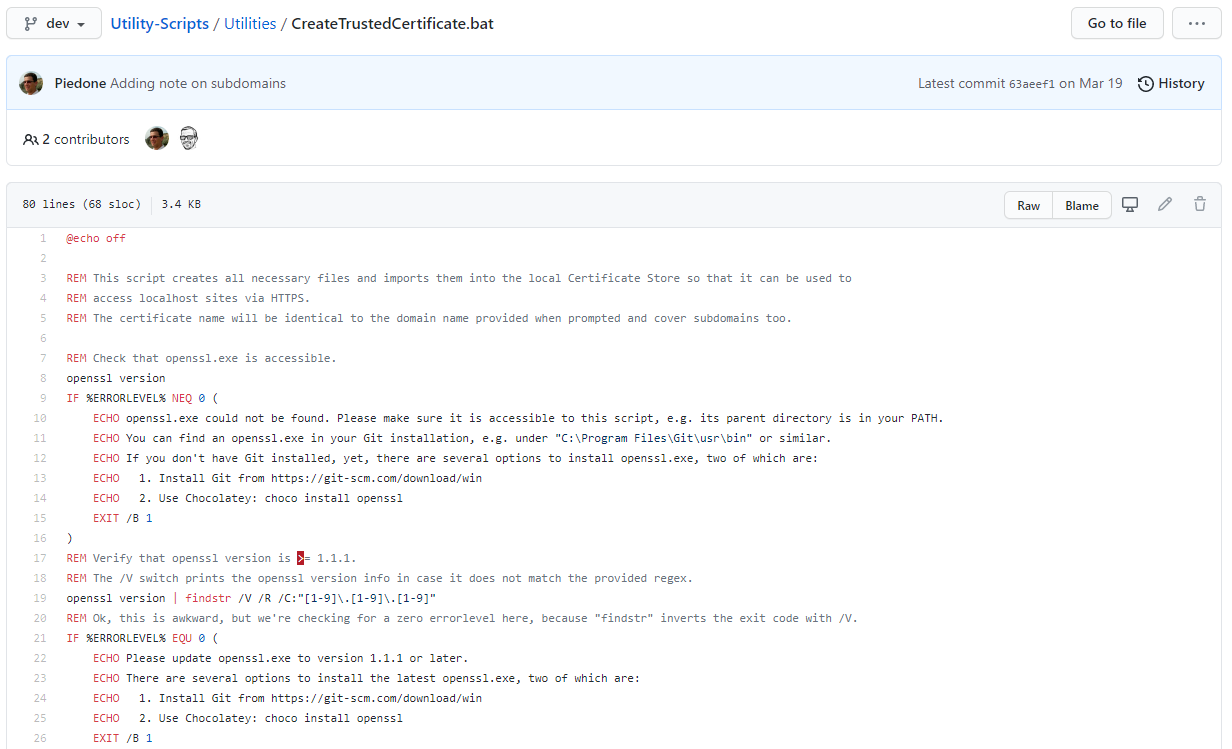Click the closing parenthesis on line 16
This screenshot has width=1232, height=749.
69,538
